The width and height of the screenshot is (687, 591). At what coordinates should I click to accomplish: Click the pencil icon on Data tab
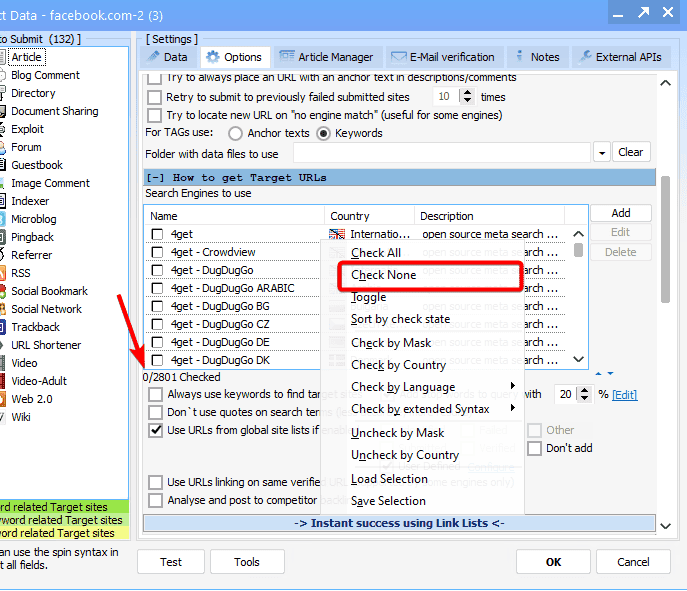click(153, 57)
